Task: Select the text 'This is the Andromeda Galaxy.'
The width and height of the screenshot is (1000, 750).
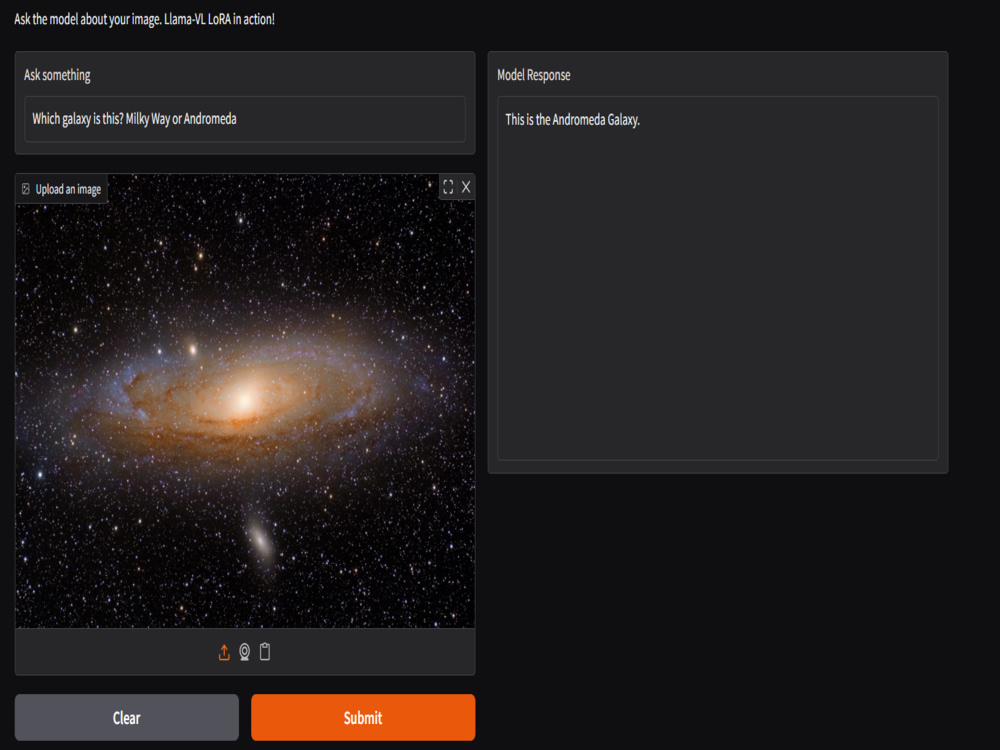Action: click(x=572, y=120)
